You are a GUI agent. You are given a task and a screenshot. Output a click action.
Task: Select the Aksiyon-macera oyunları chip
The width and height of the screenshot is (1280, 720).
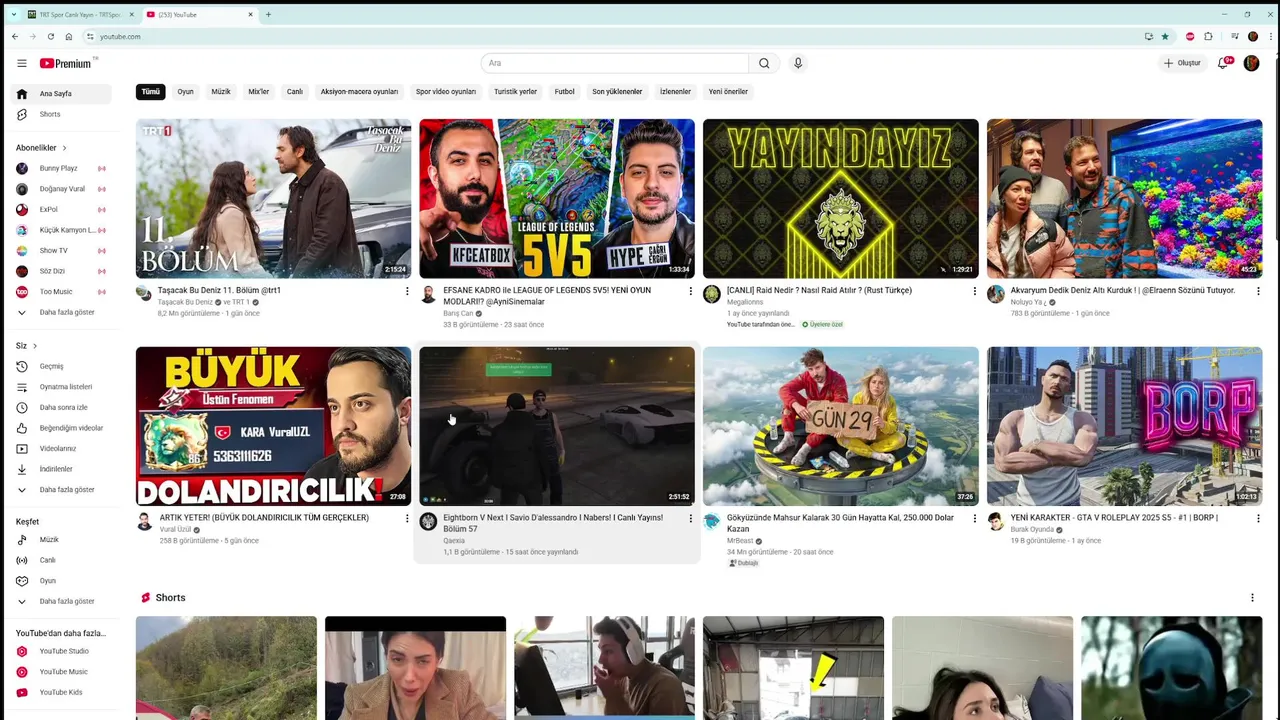tap(359, 92)
